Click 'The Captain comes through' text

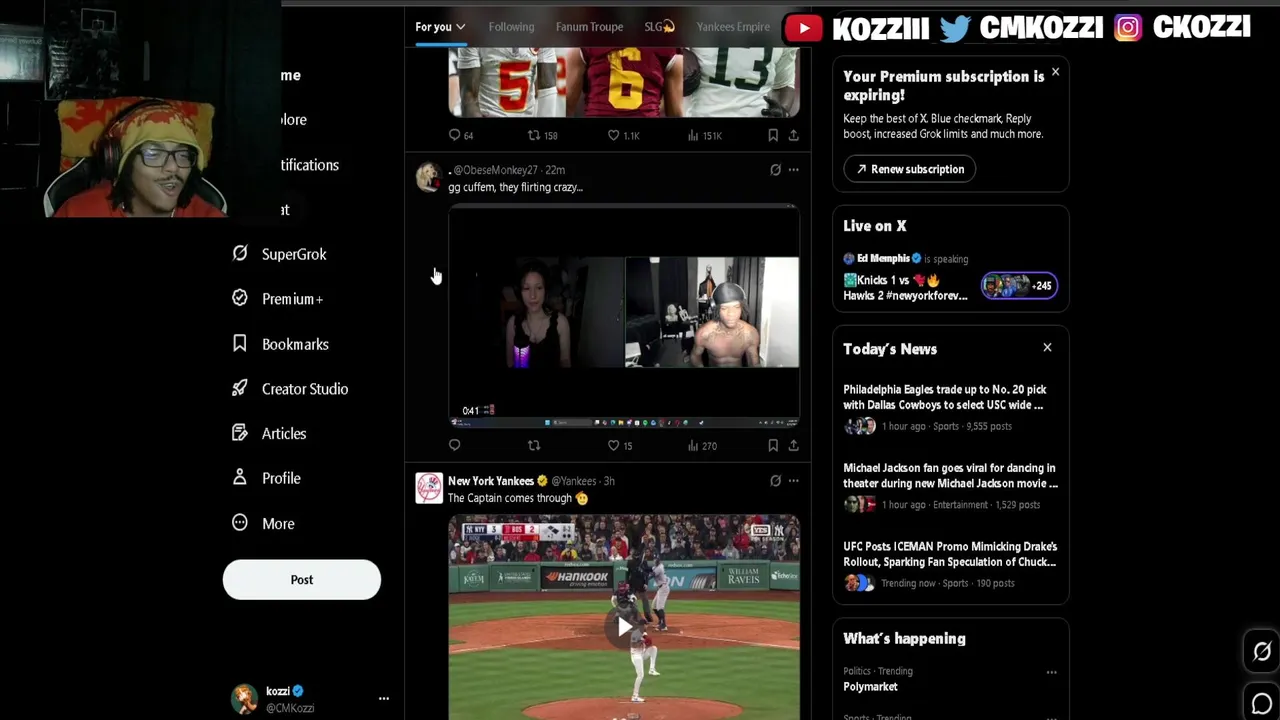[x=510, y=498]
